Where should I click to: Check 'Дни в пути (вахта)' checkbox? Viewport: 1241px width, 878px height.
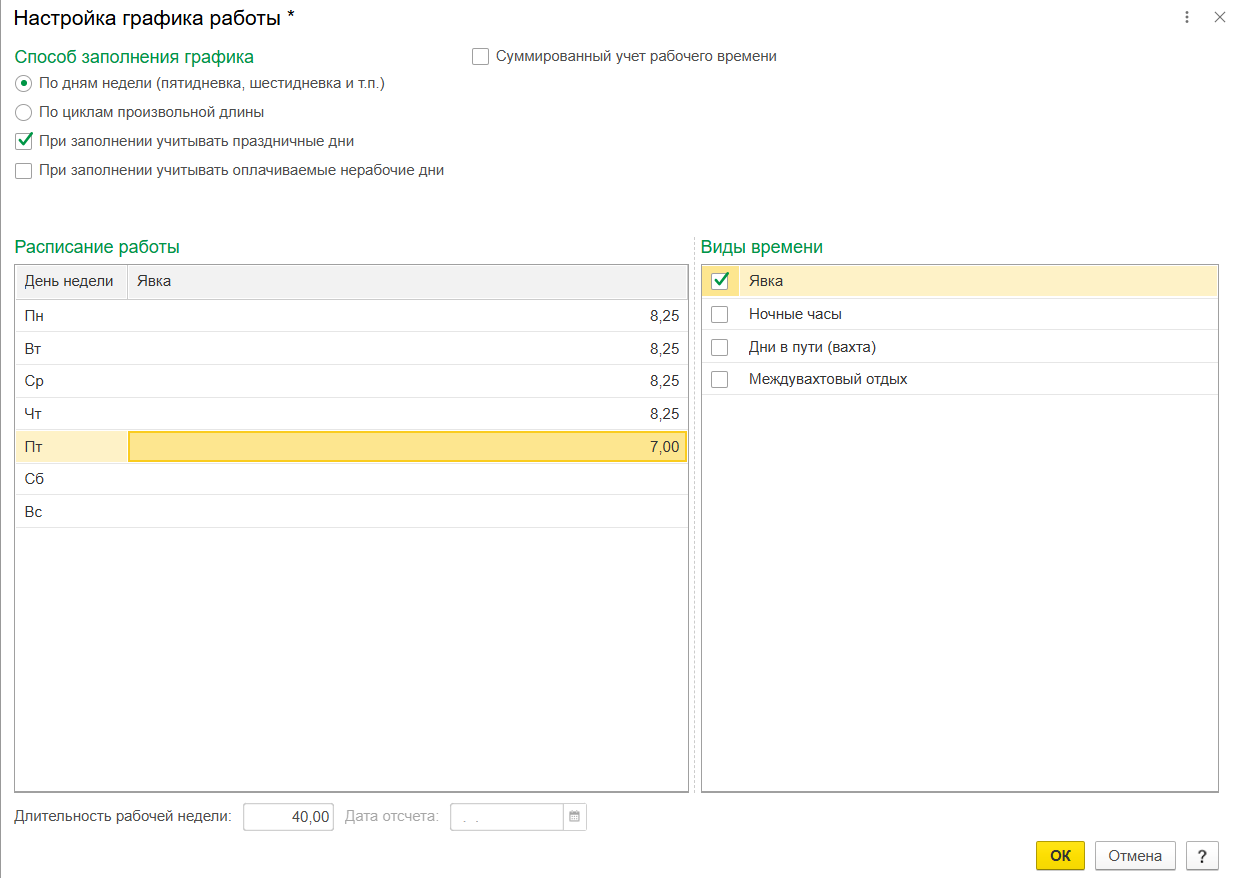(719, 347)
